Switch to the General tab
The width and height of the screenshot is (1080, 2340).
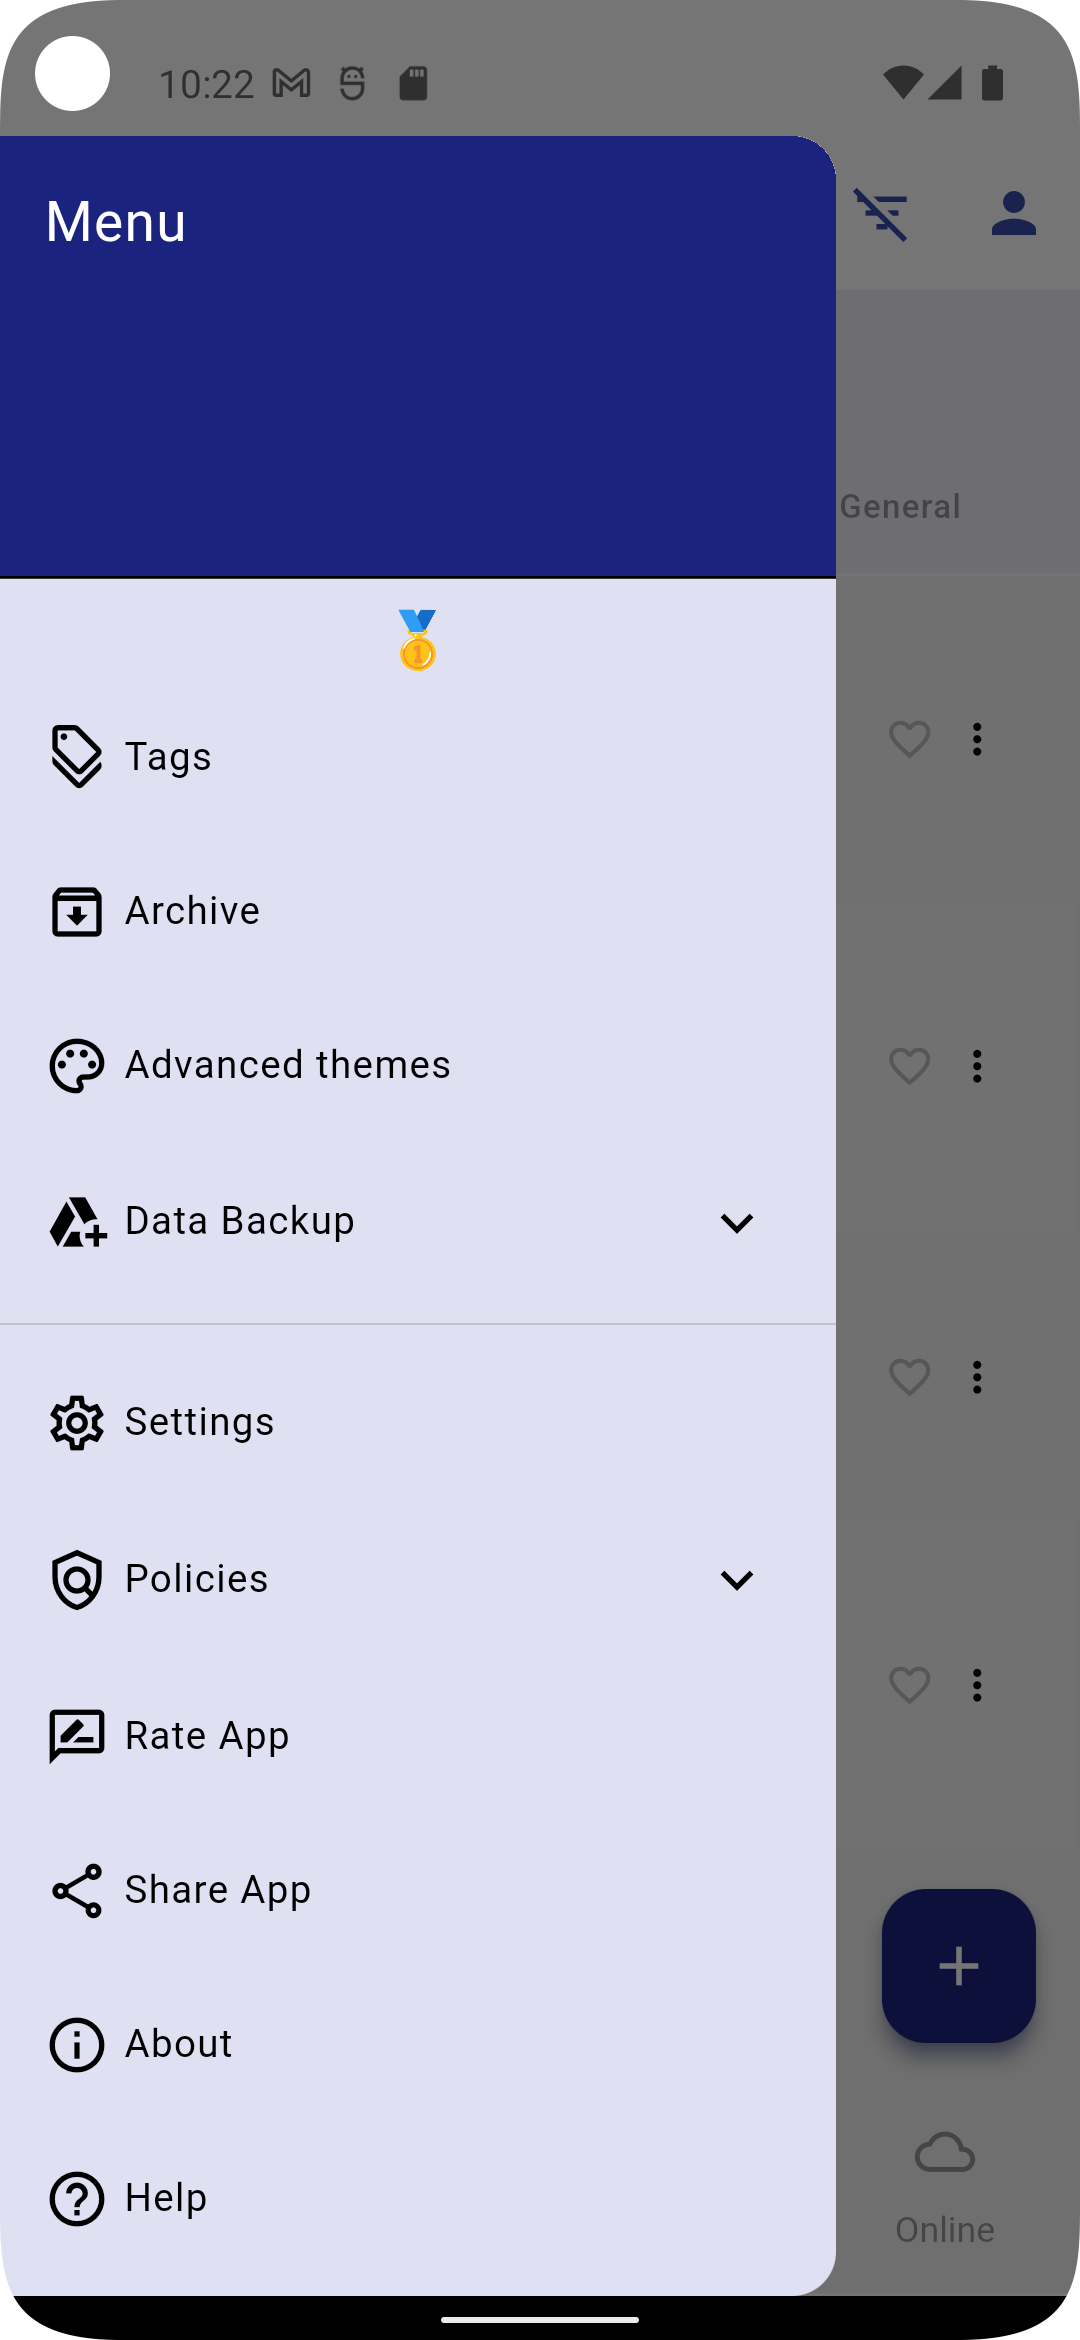[x=900, y=506]
